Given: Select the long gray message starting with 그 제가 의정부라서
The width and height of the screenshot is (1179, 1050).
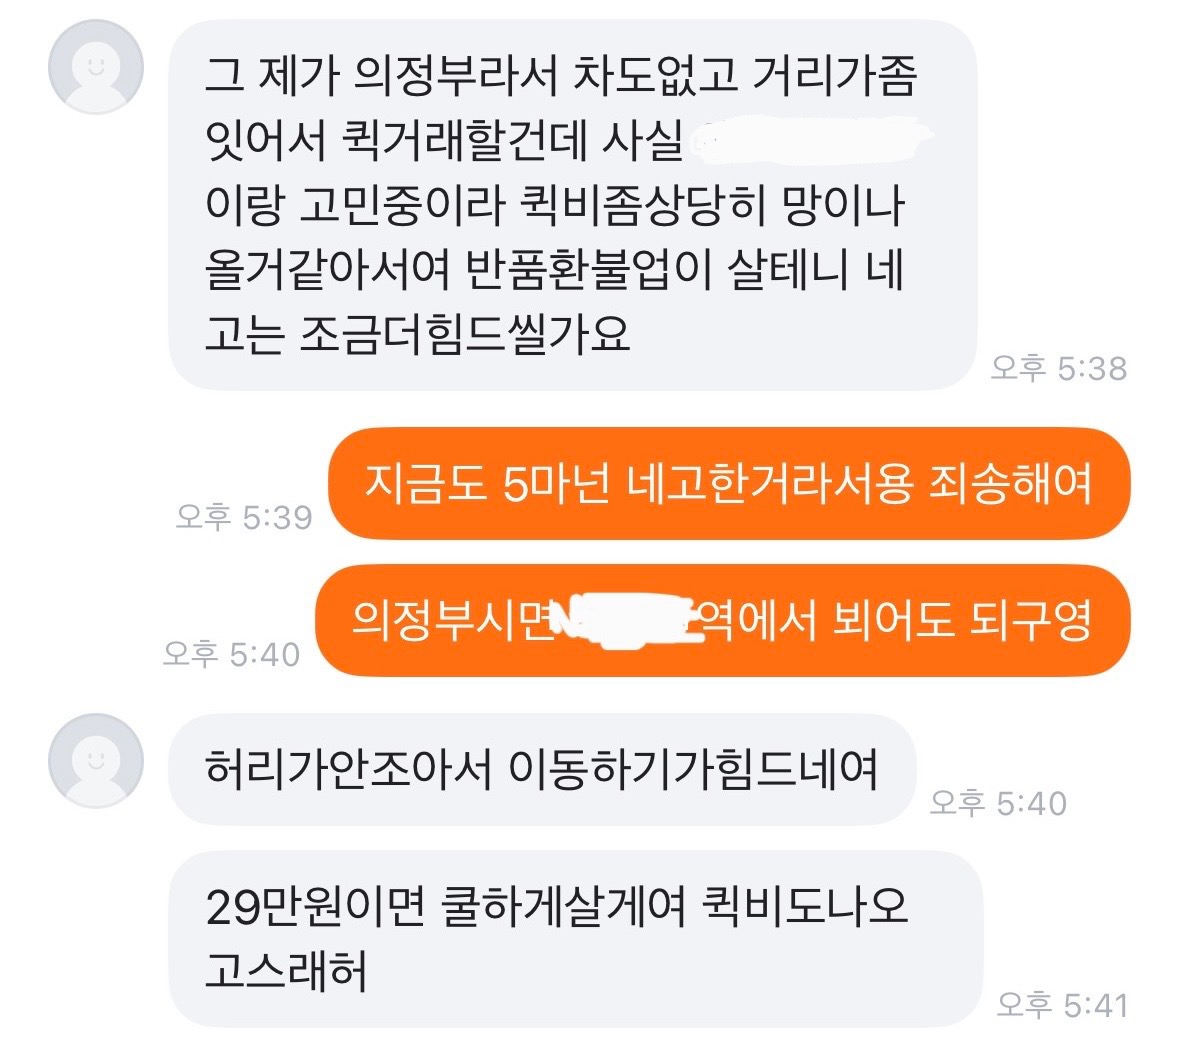Looking at the screenshot, I should click(x=573, y=205).
